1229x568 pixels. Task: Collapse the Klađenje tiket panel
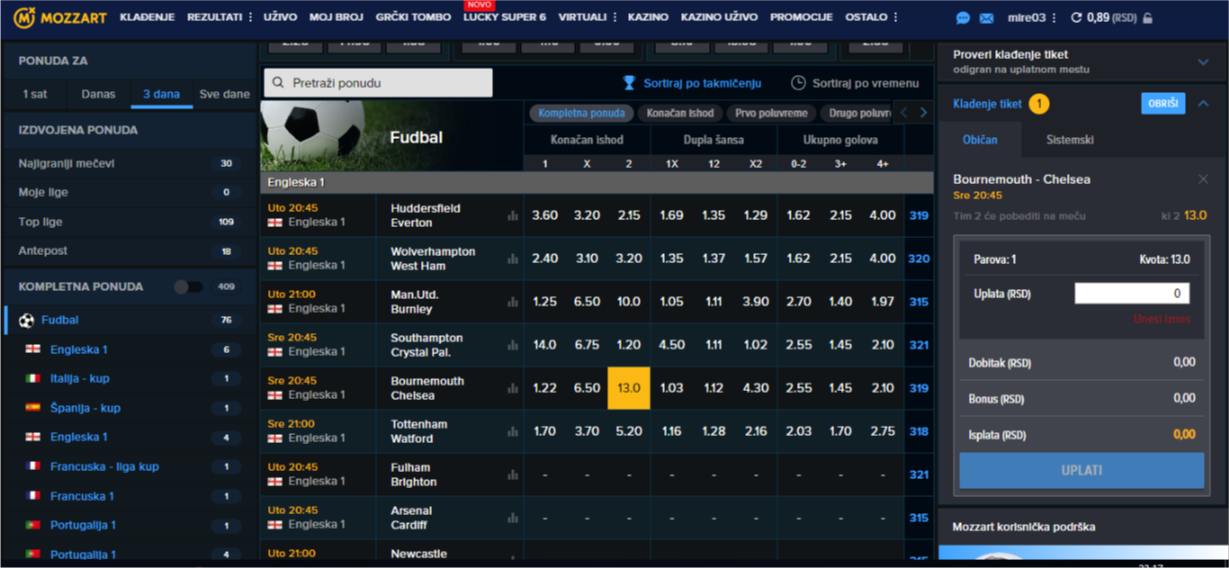[x=1203, y=104]
